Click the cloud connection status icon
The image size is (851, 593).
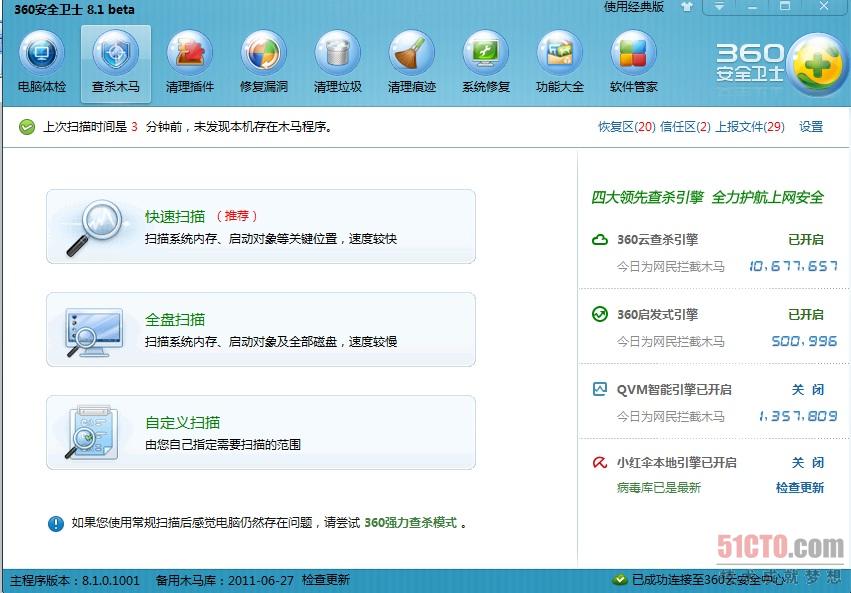pos(619,580)
